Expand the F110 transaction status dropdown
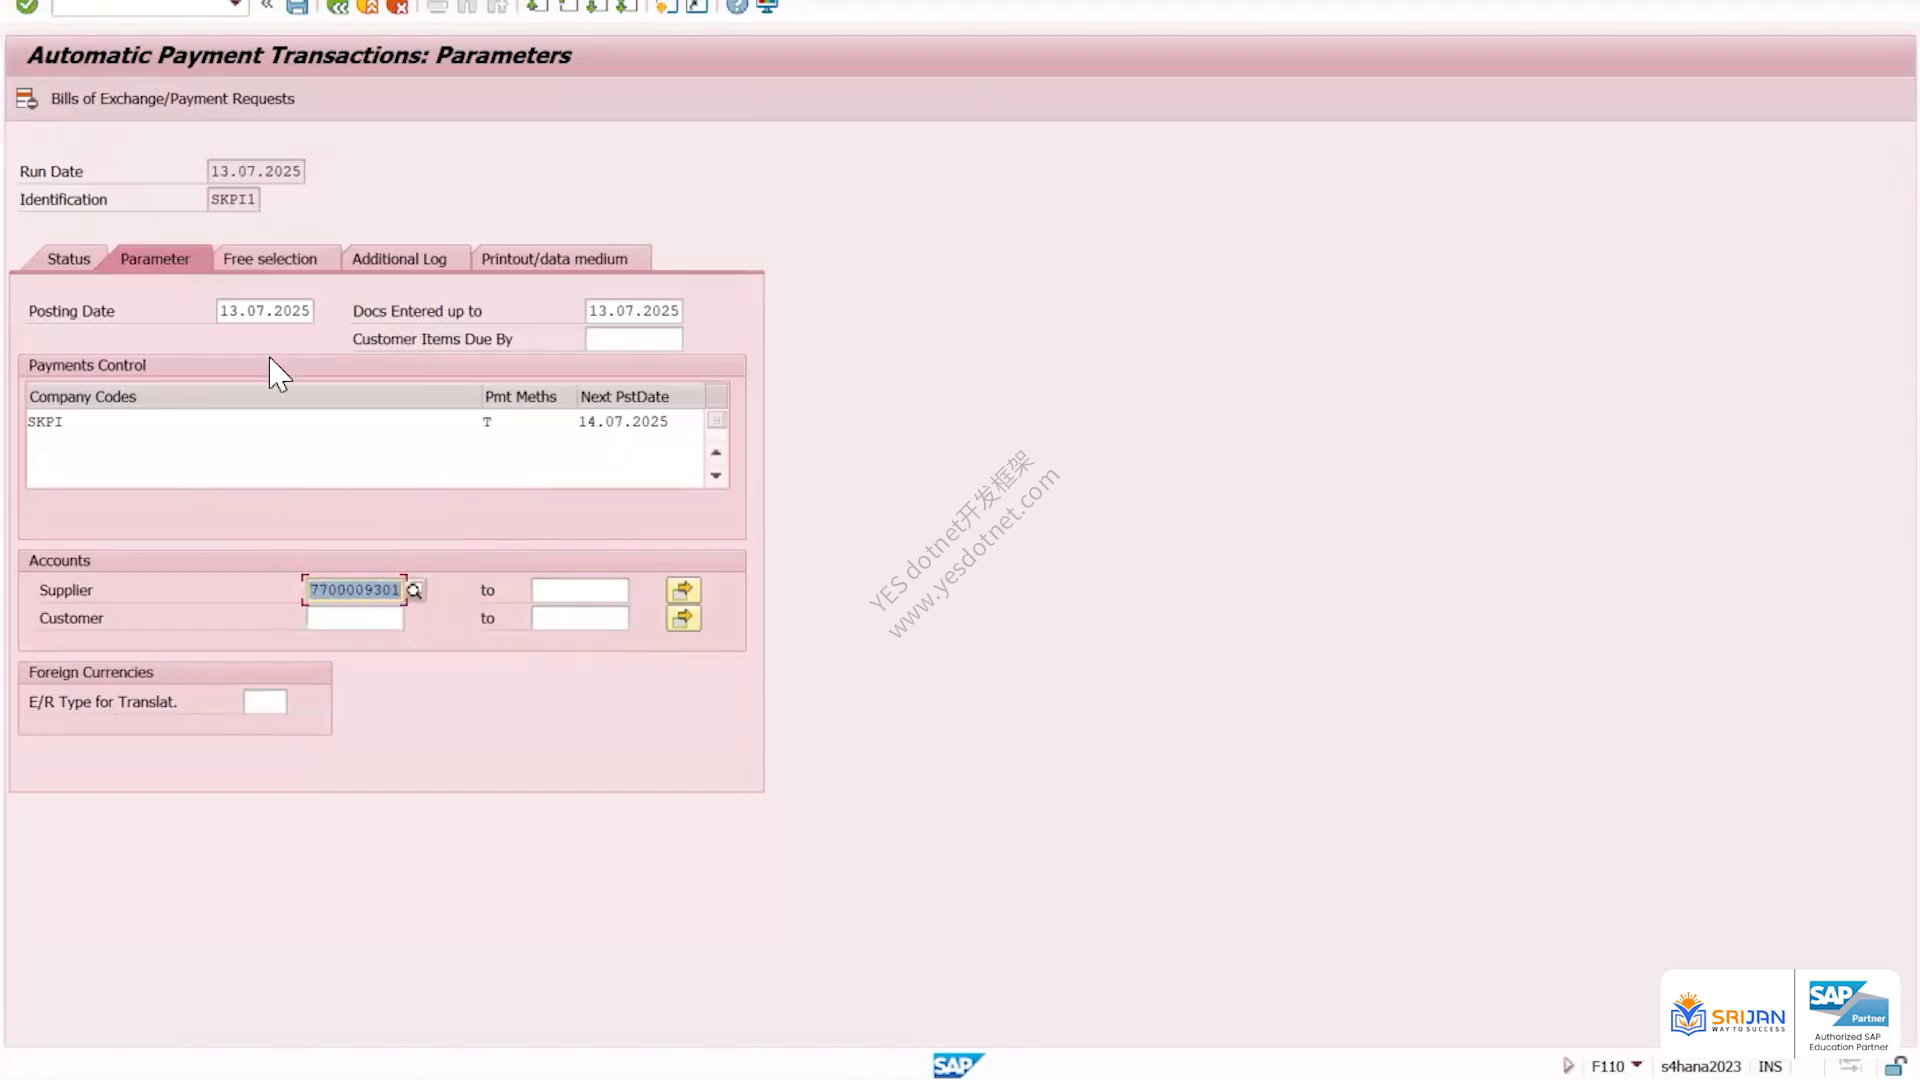Screen dimensions: 1920x1080 point(1637,1064)
